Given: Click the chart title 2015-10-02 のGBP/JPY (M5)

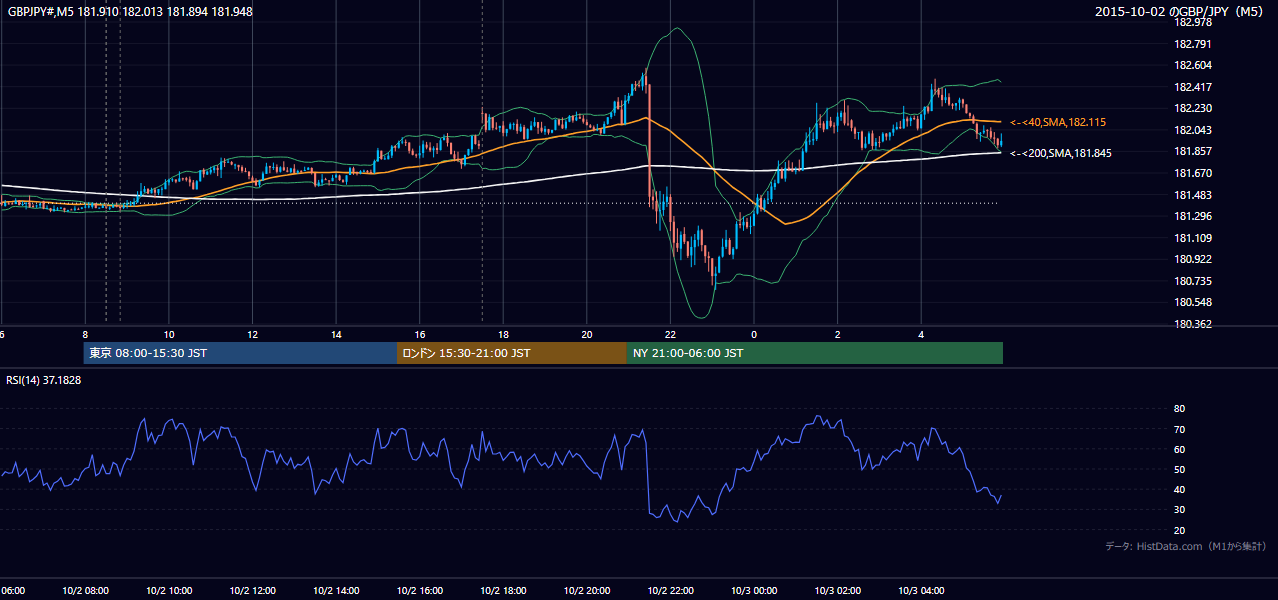Looking at the screenshot, I should [1181, 12].
